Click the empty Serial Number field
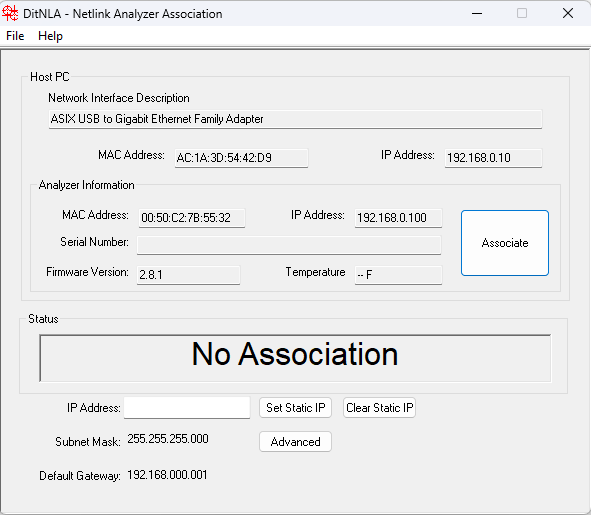This screenshot has height=515, width=591. coord(289,245)
